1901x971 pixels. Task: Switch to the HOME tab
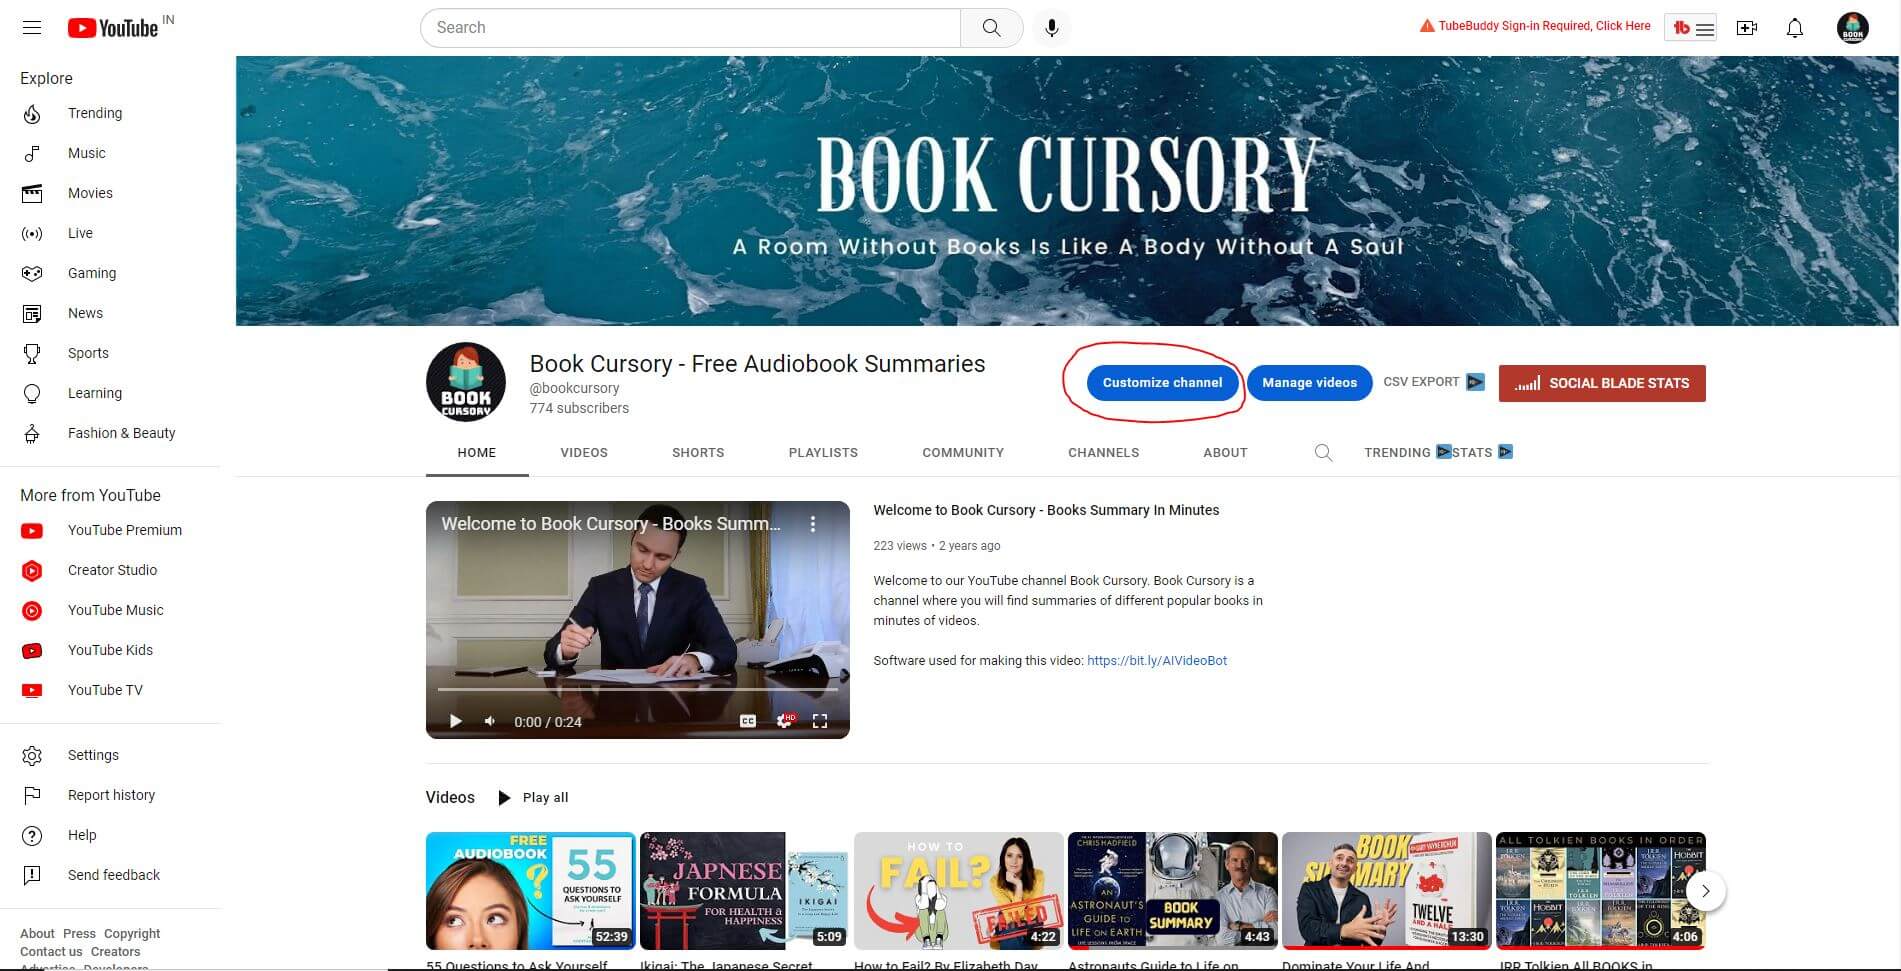point(477,453)
